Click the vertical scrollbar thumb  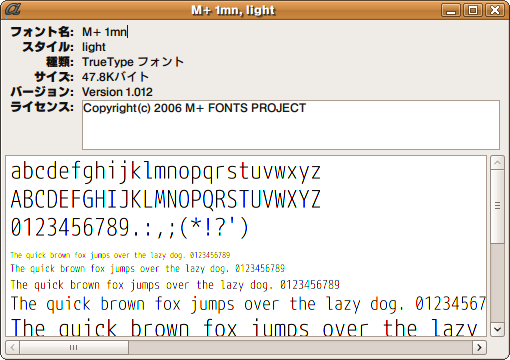pyautogui.click(x=497, y=207)
